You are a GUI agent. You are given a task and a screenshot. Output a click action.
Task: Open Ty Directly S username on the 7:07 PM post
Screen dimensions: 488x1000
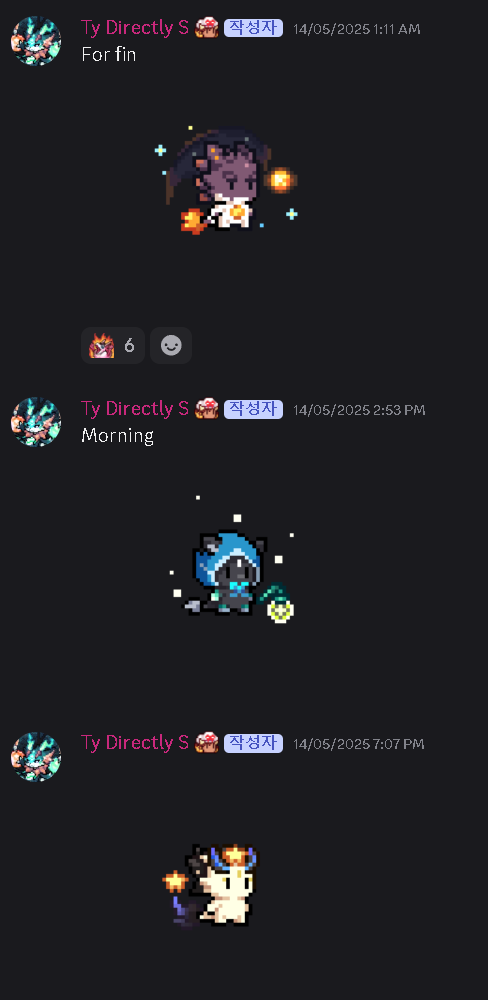click(x=135, y=742)
